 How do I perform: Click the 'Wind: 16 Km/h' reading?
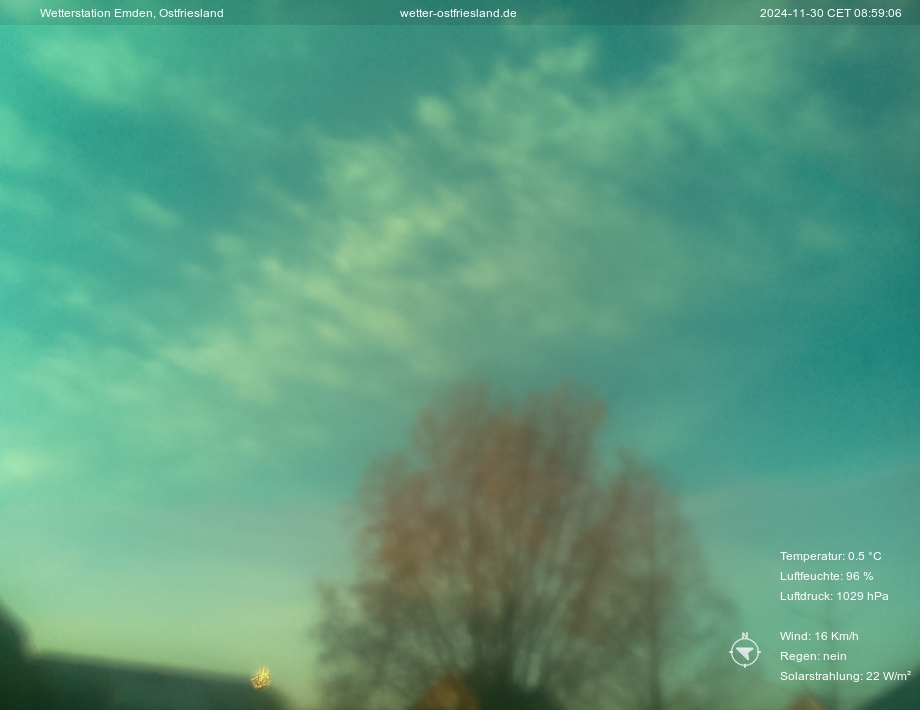[819, 636]
